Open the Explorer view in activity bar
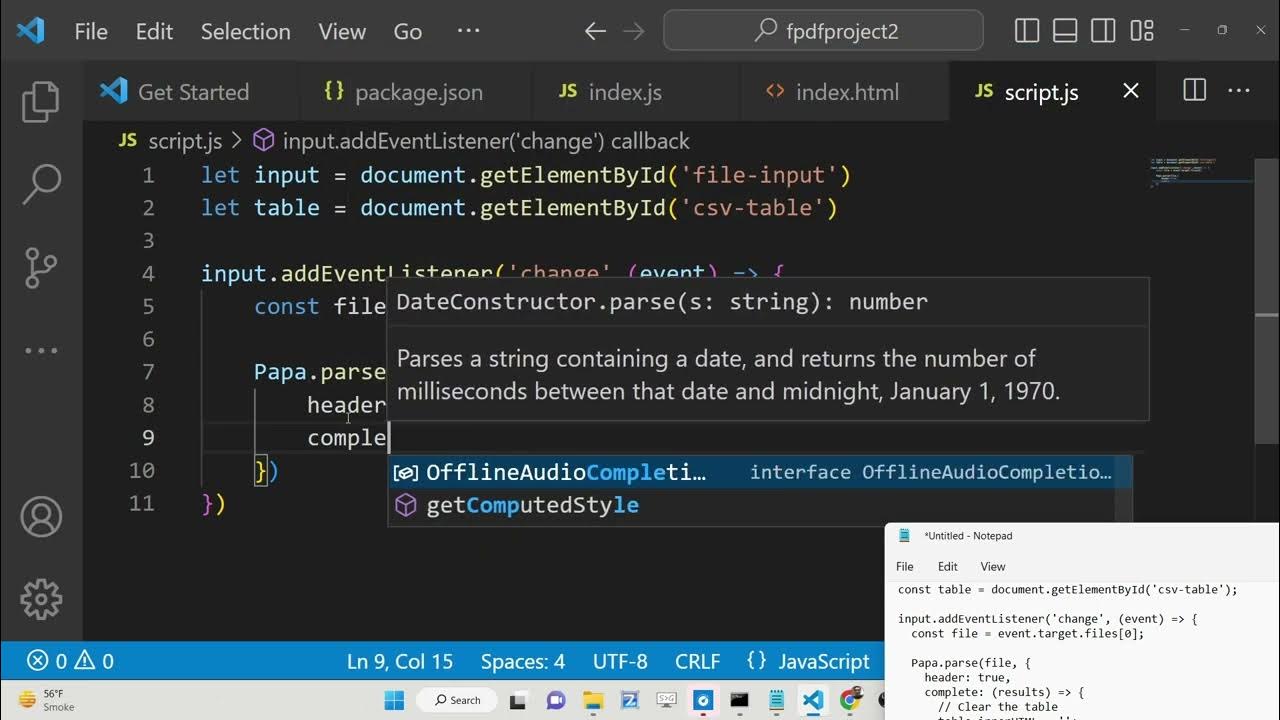 (41, 102)
